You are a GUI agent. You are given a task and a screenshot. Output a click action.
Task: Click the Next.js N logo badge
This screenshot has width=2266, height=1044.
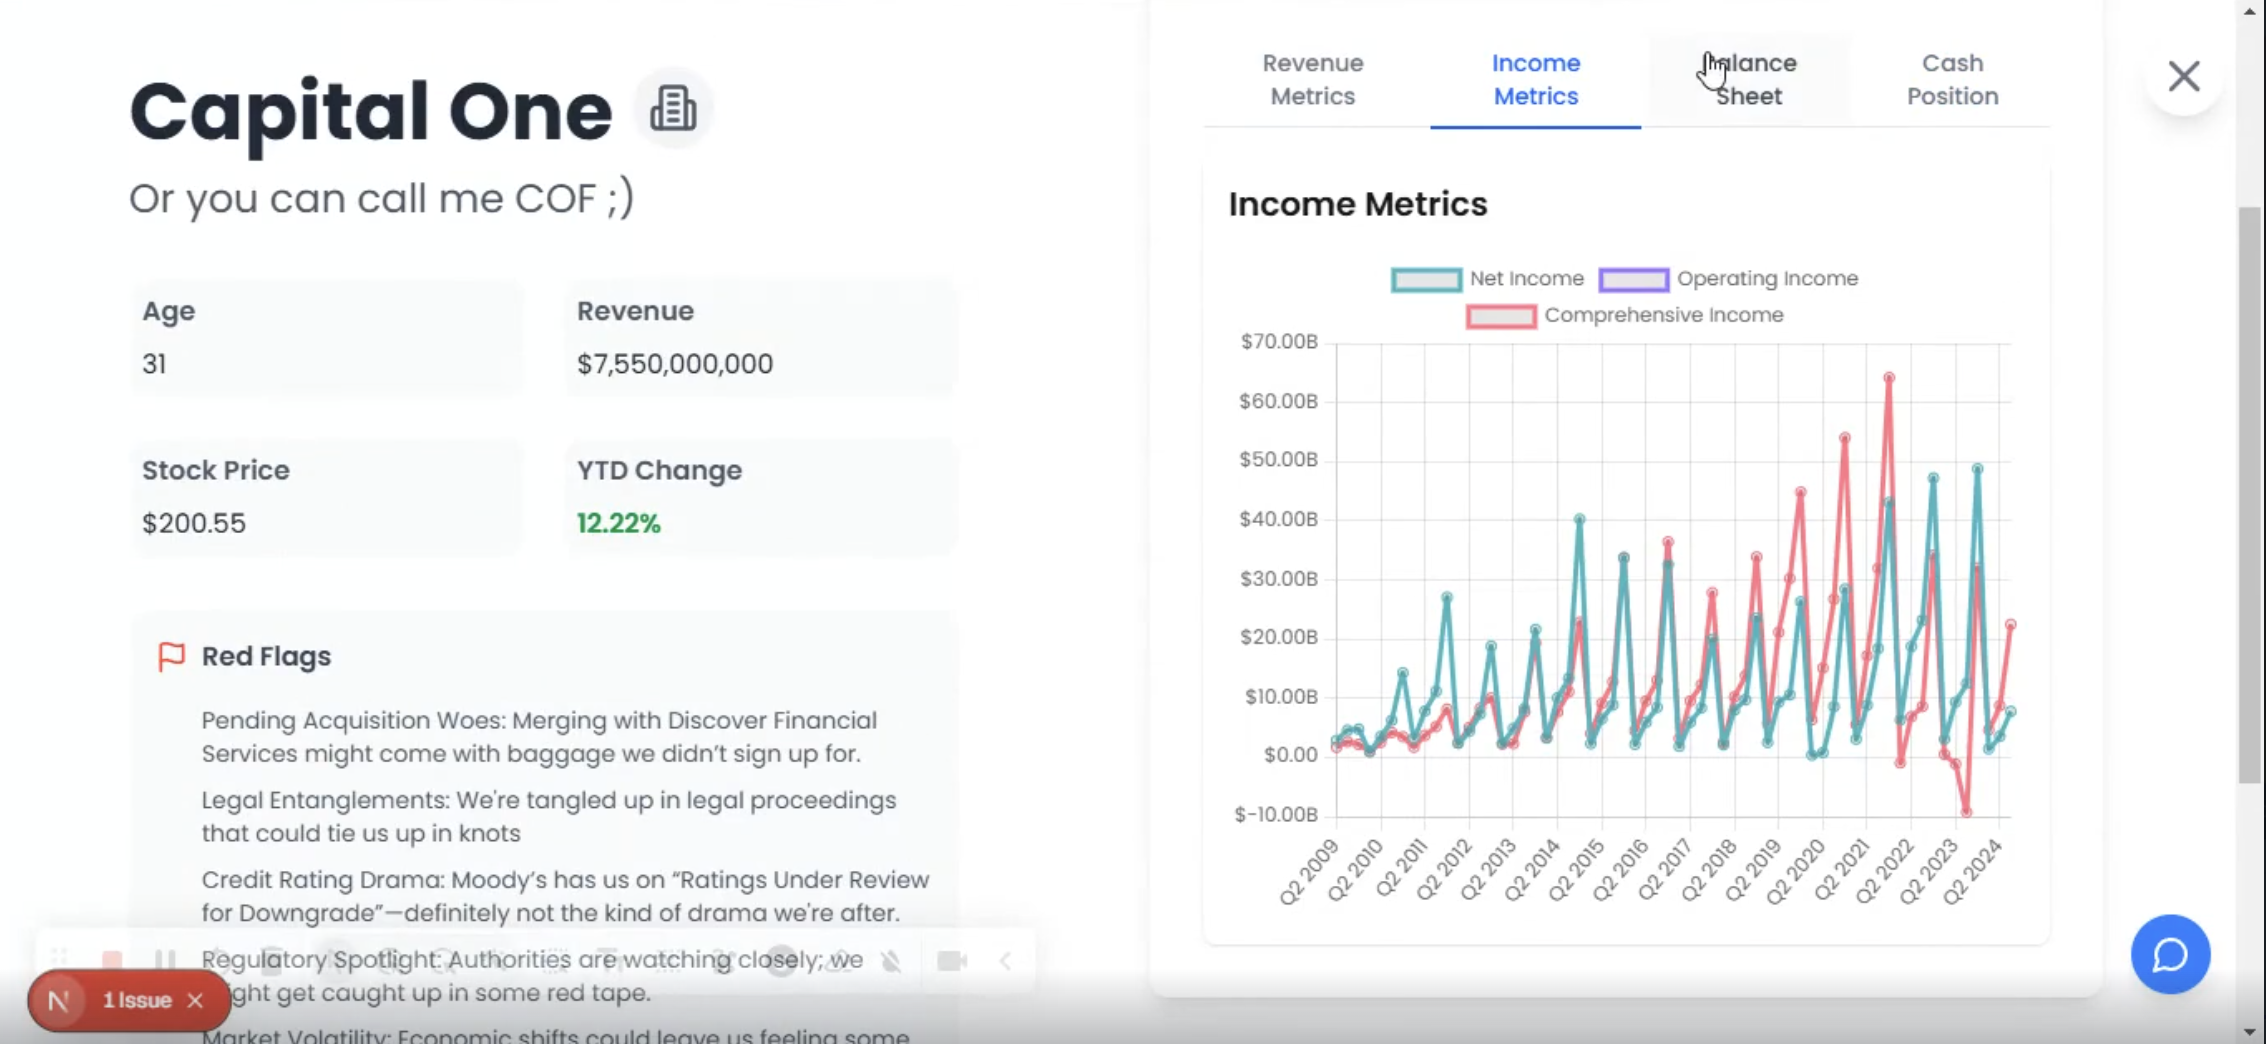[x=59, y=1000]
